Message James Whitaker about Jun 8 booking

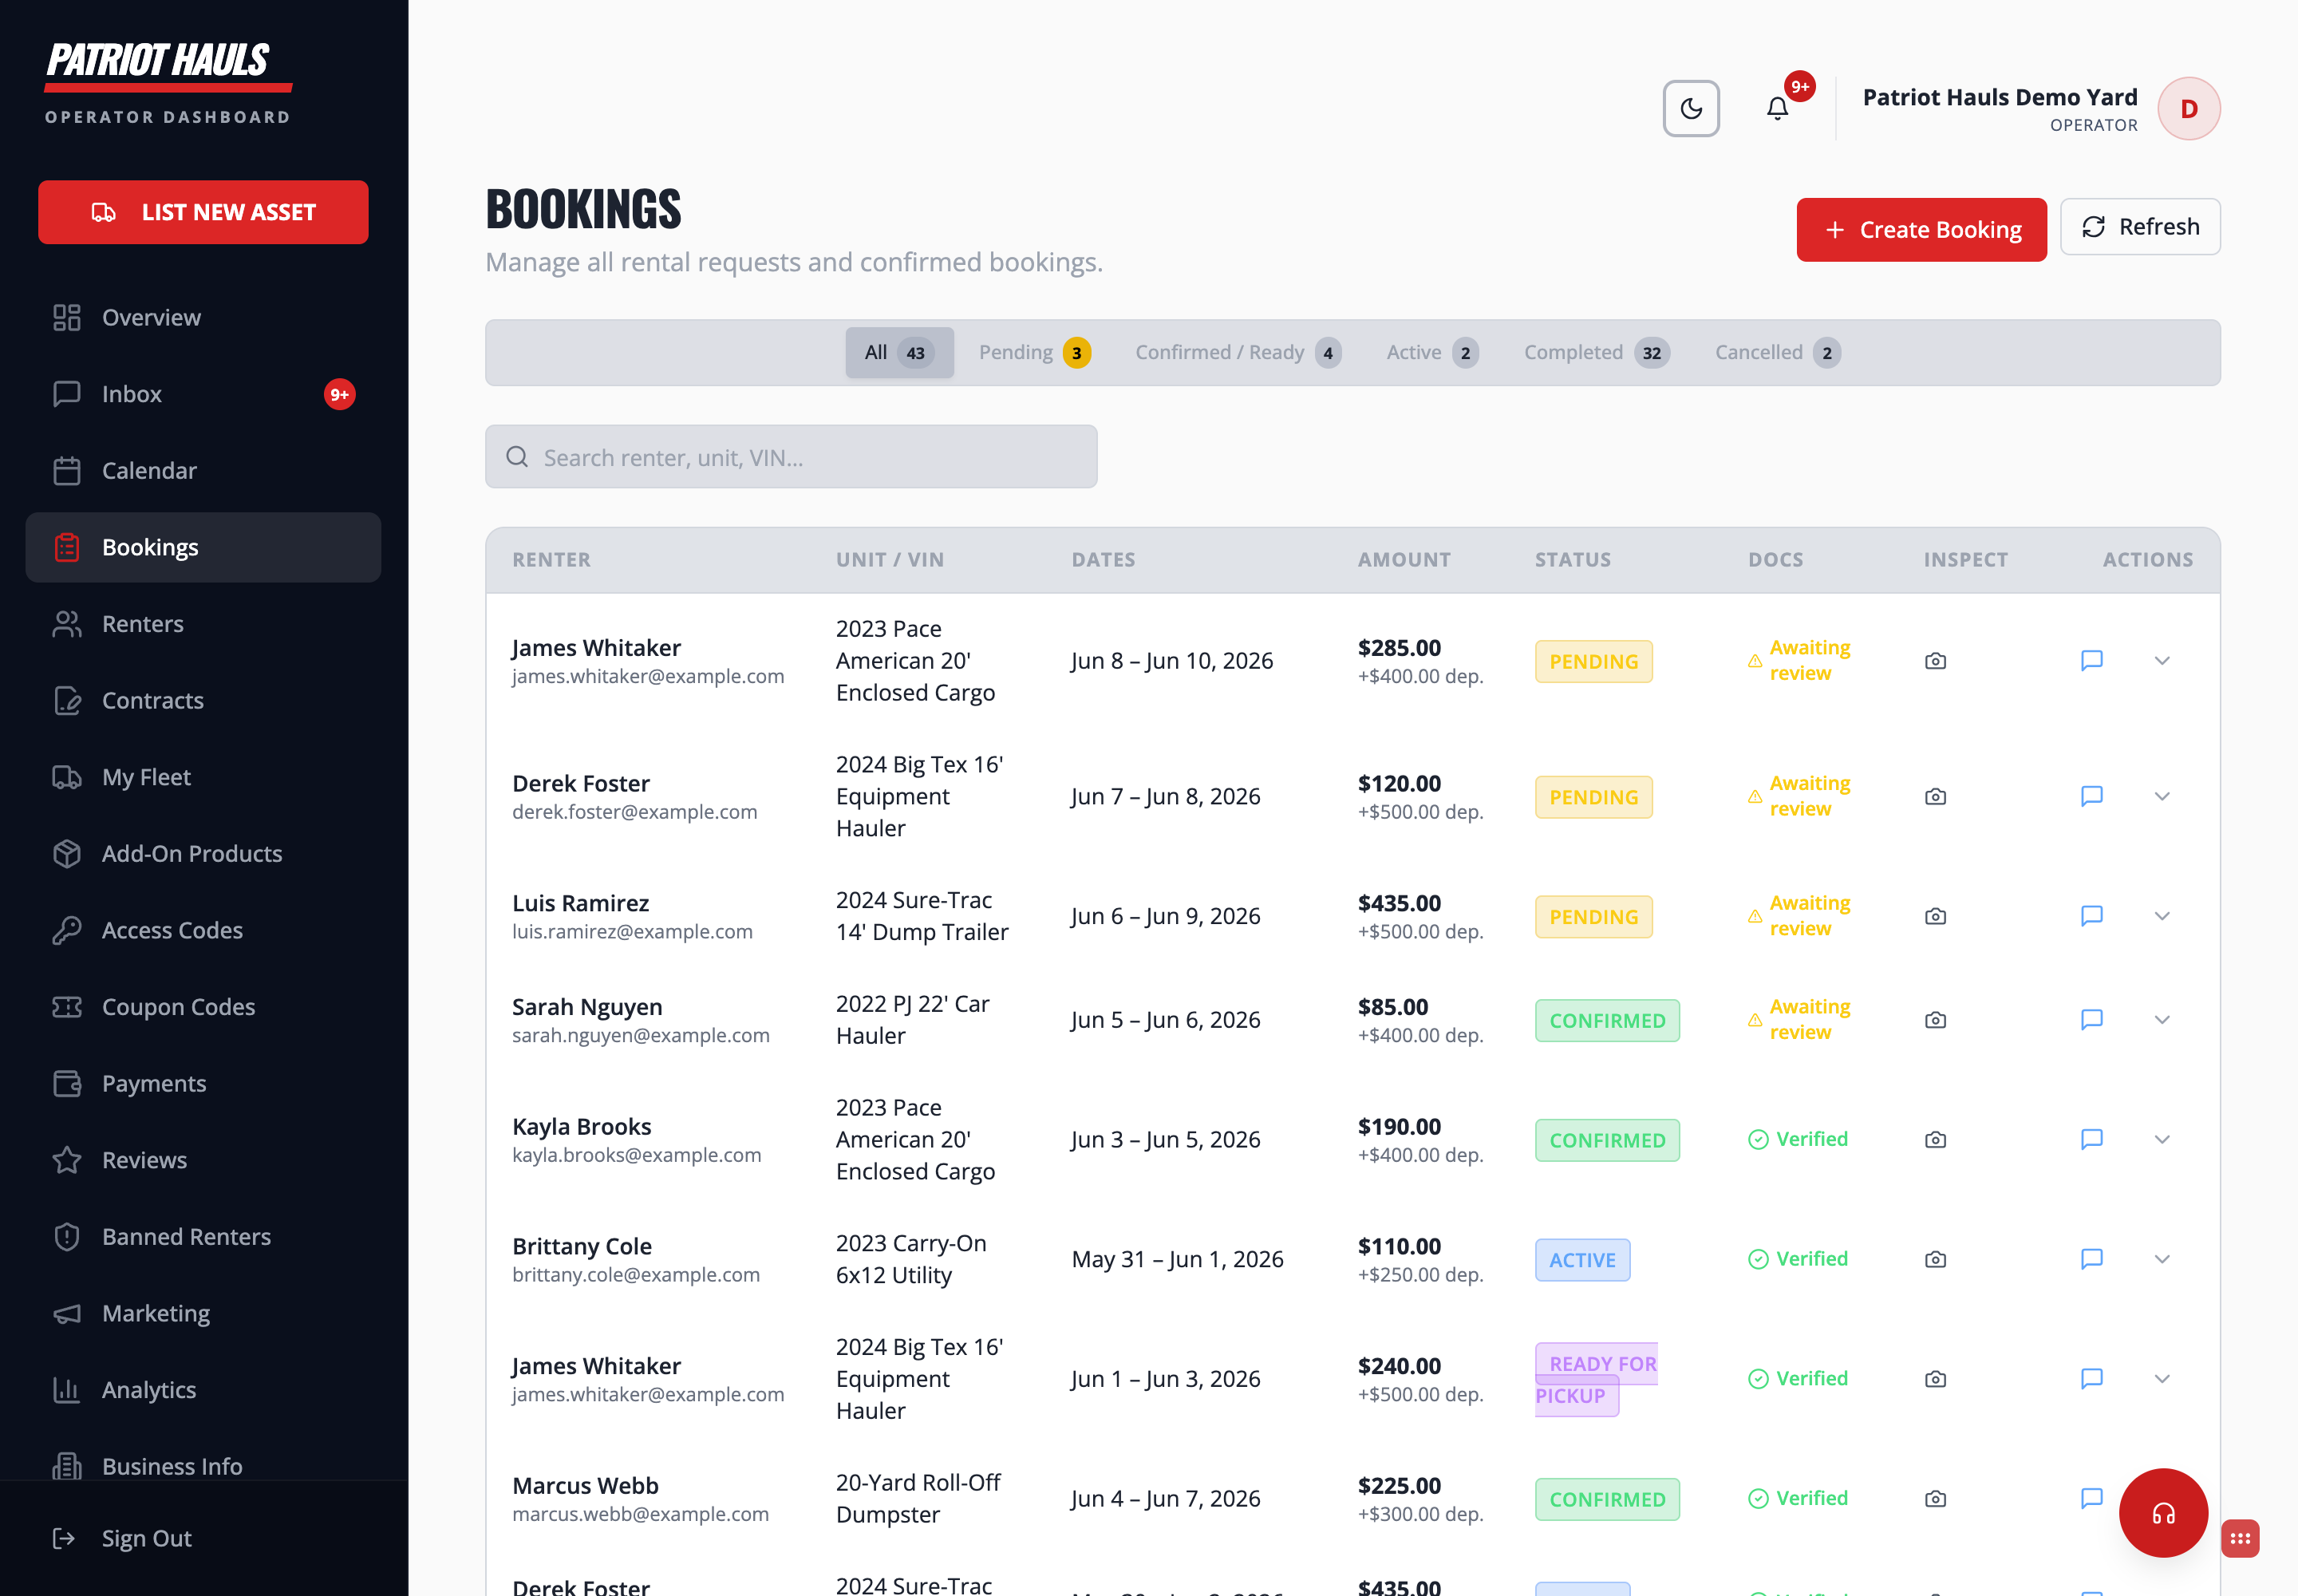point(2091,661)
